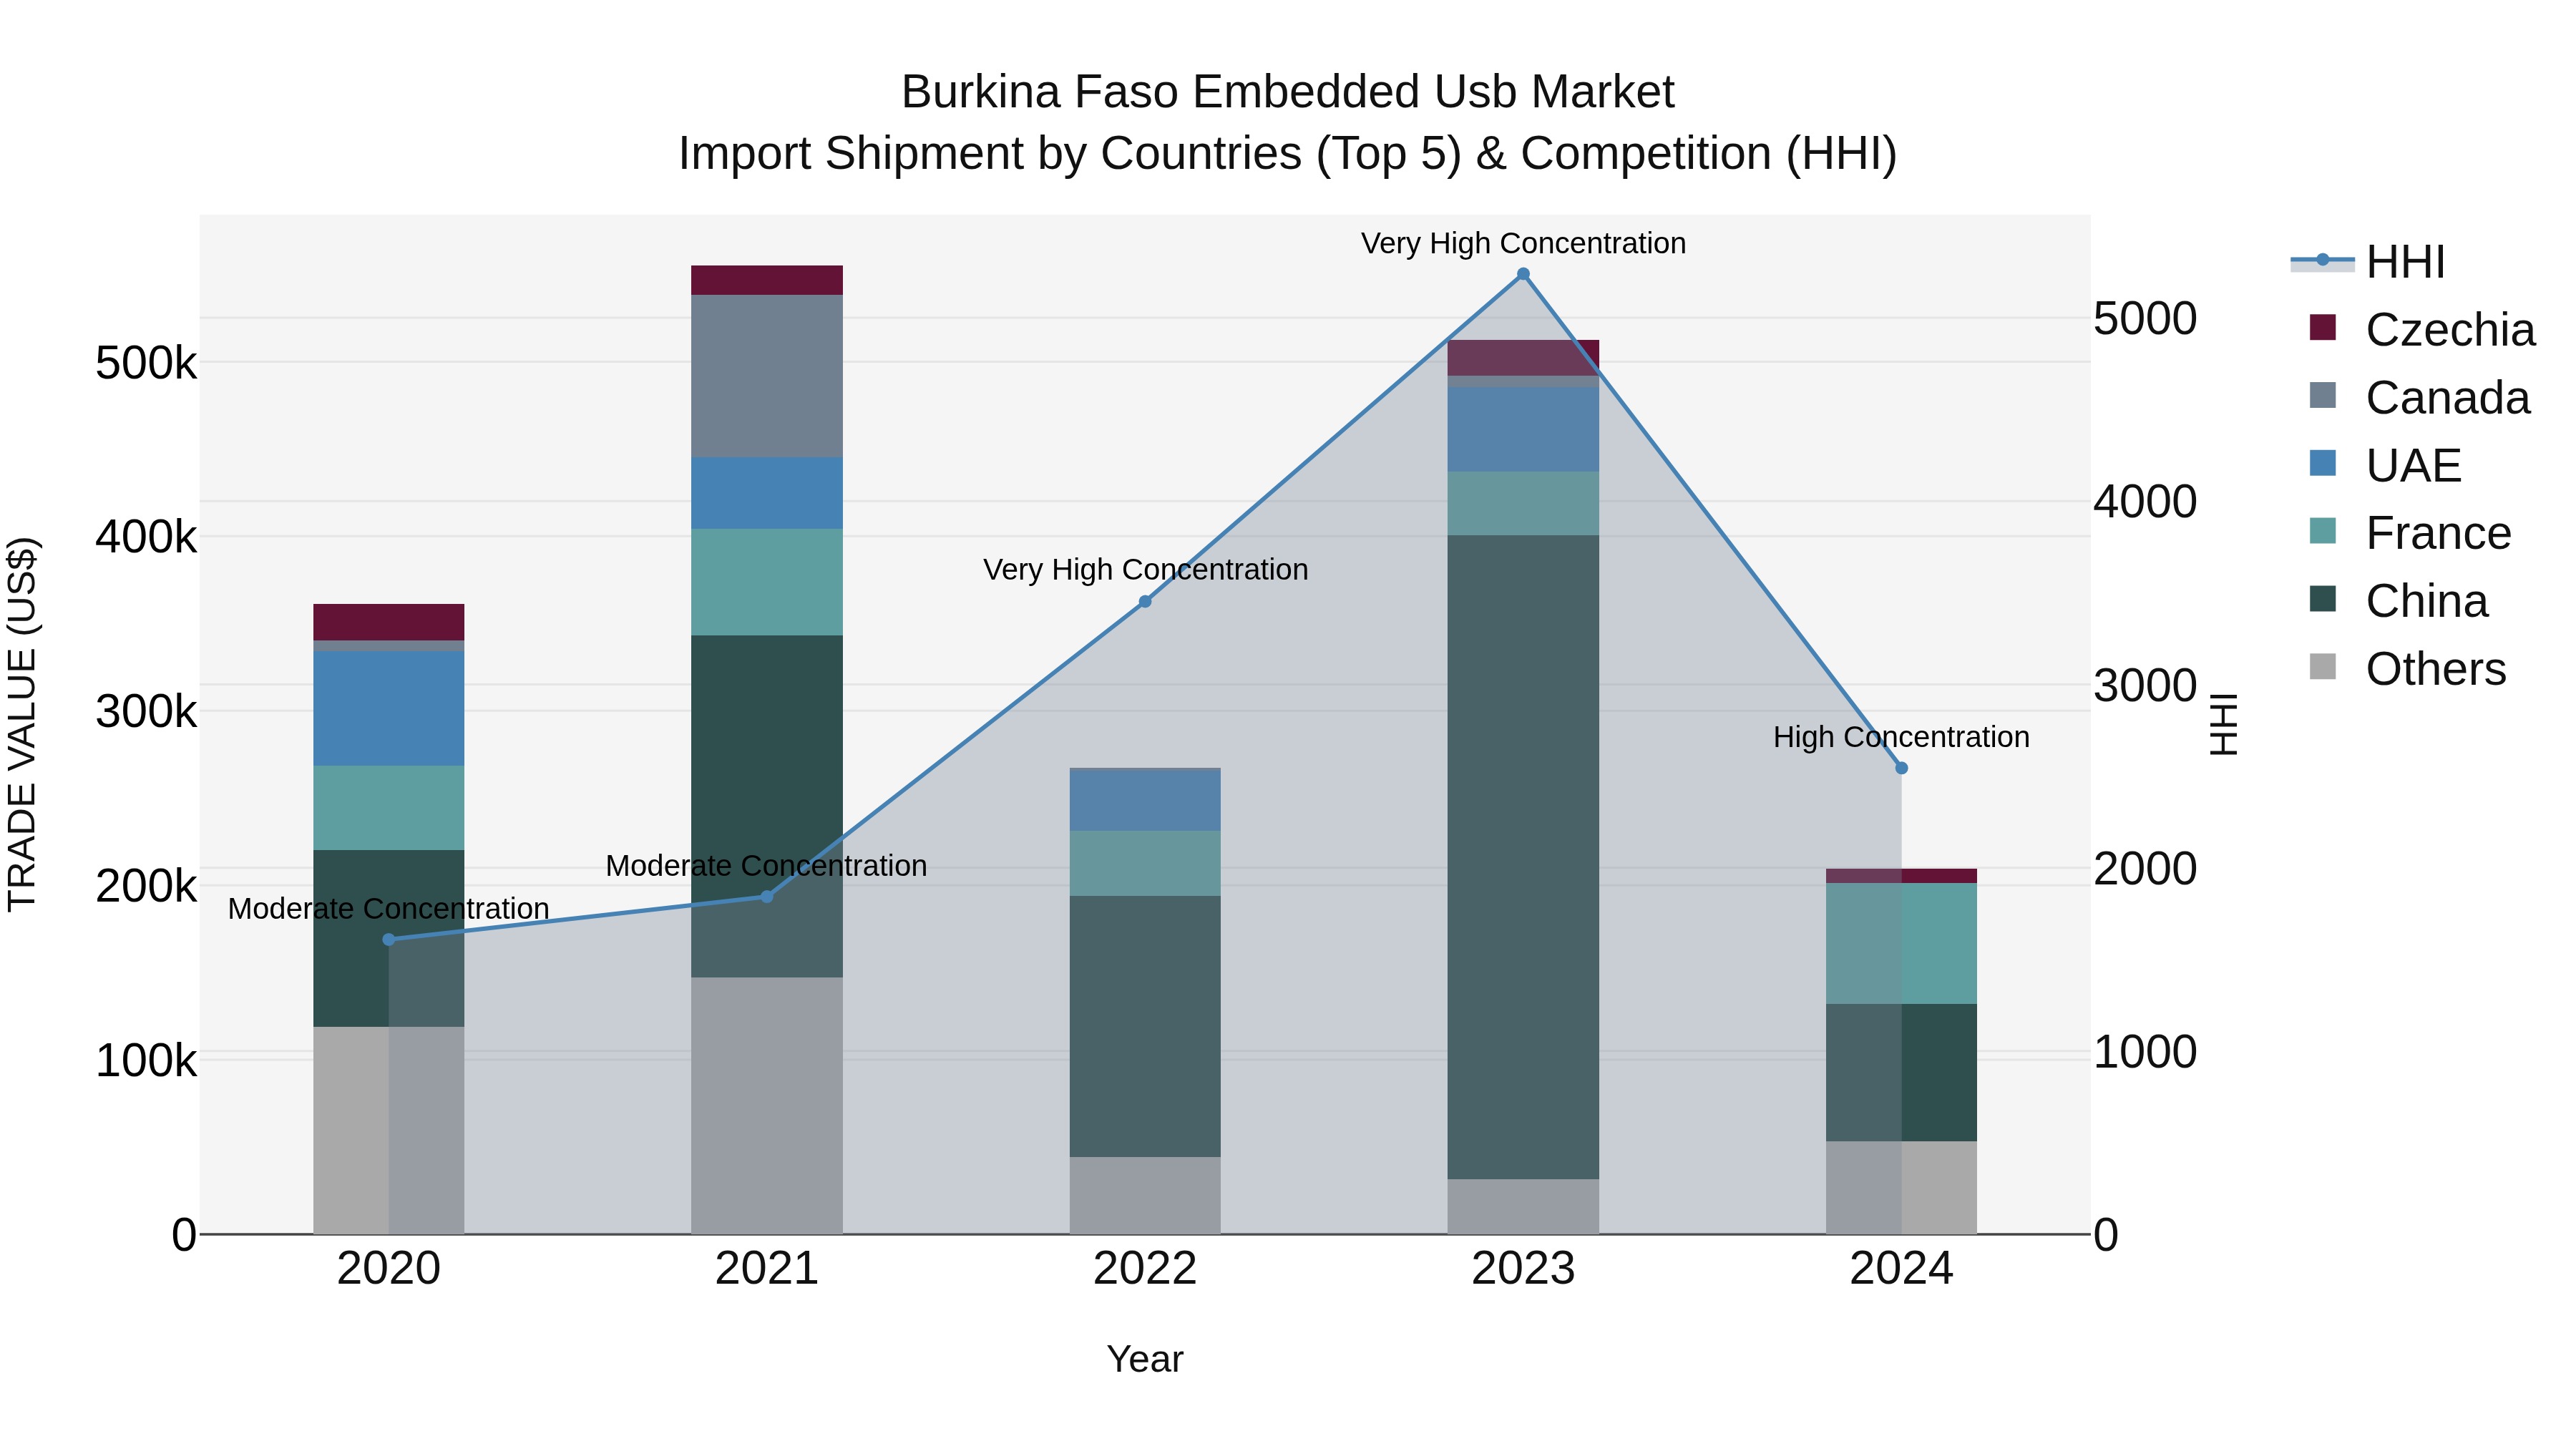This screenshot has height=1449, width=2576.
Task: Click the 1000 HHI axis tick
Action: pos(2145,1052)
